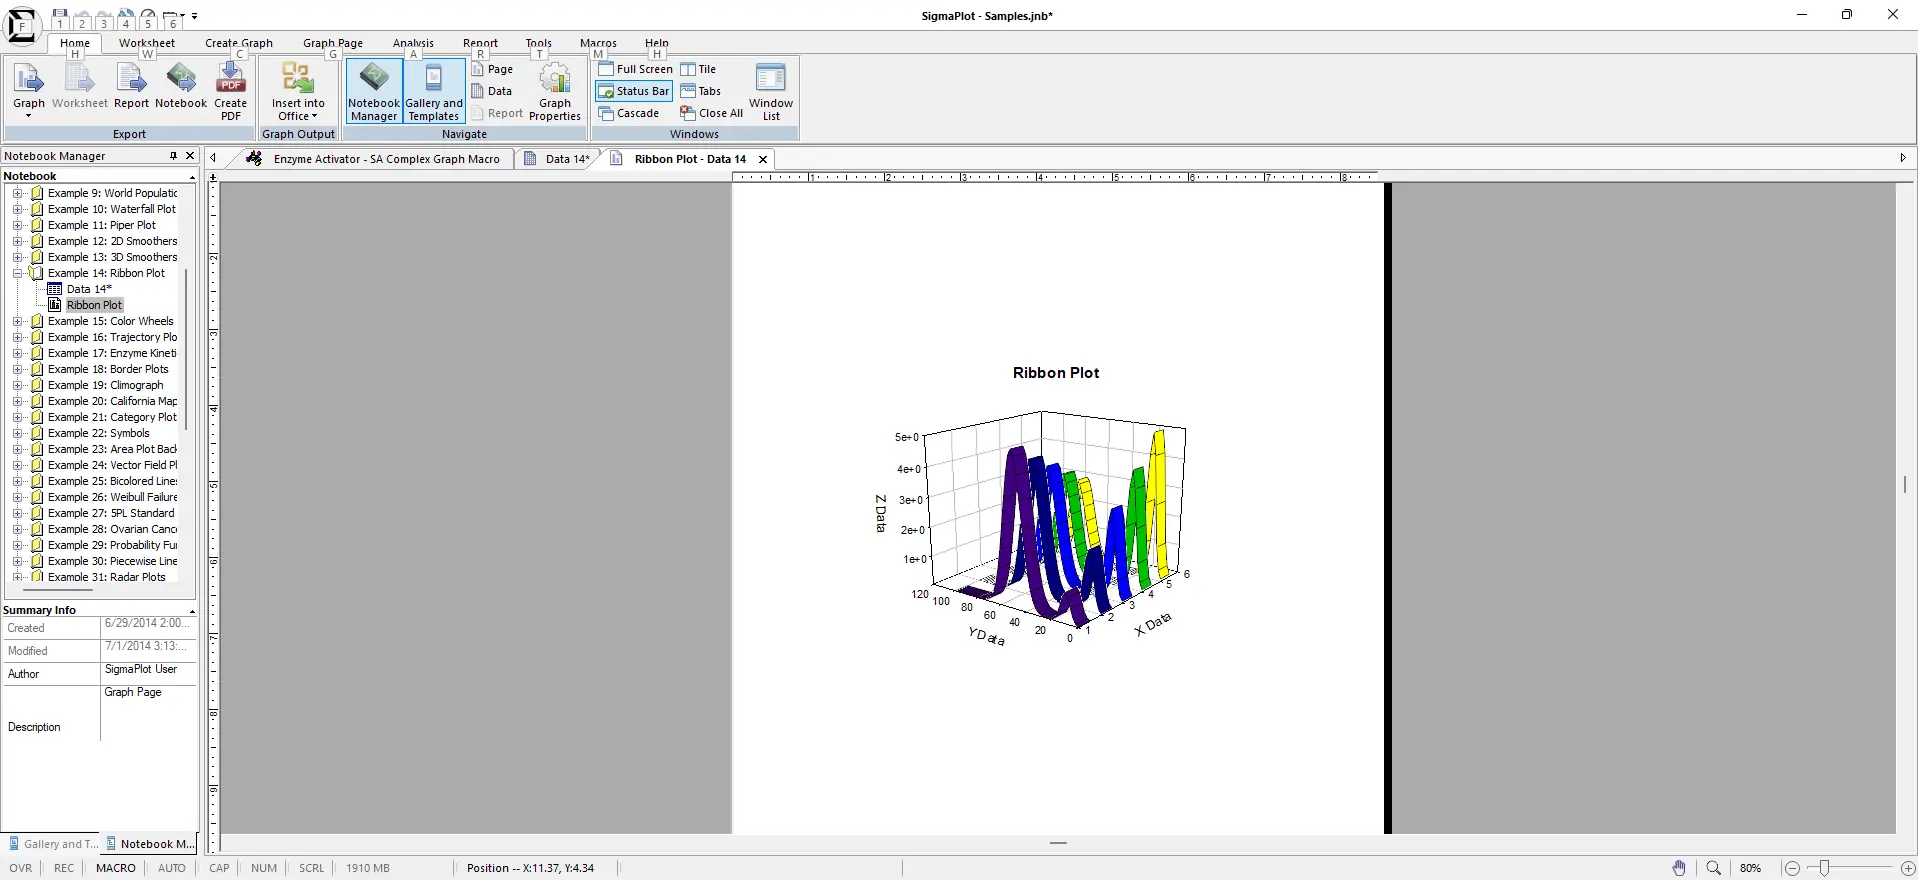Open the Worksheet ribbon tab

pyautogui.click(x=147, y=43)
